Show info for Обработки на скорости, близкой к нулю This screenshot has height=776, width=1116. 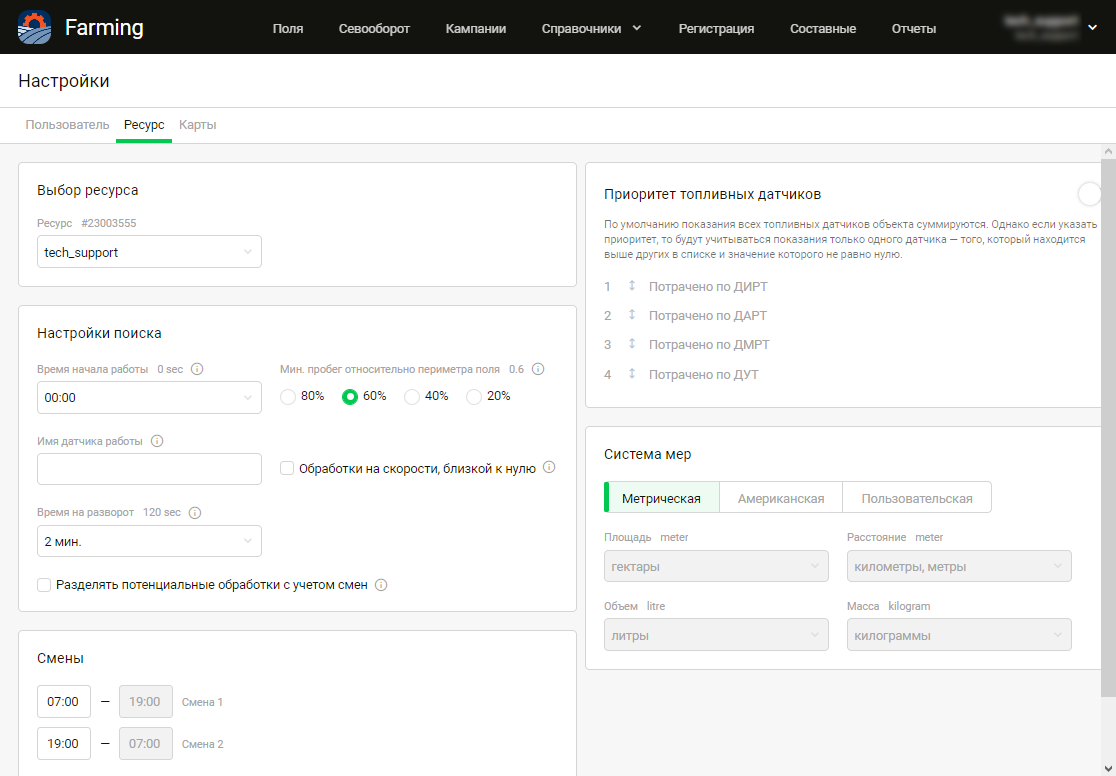[x=549, y=468]
